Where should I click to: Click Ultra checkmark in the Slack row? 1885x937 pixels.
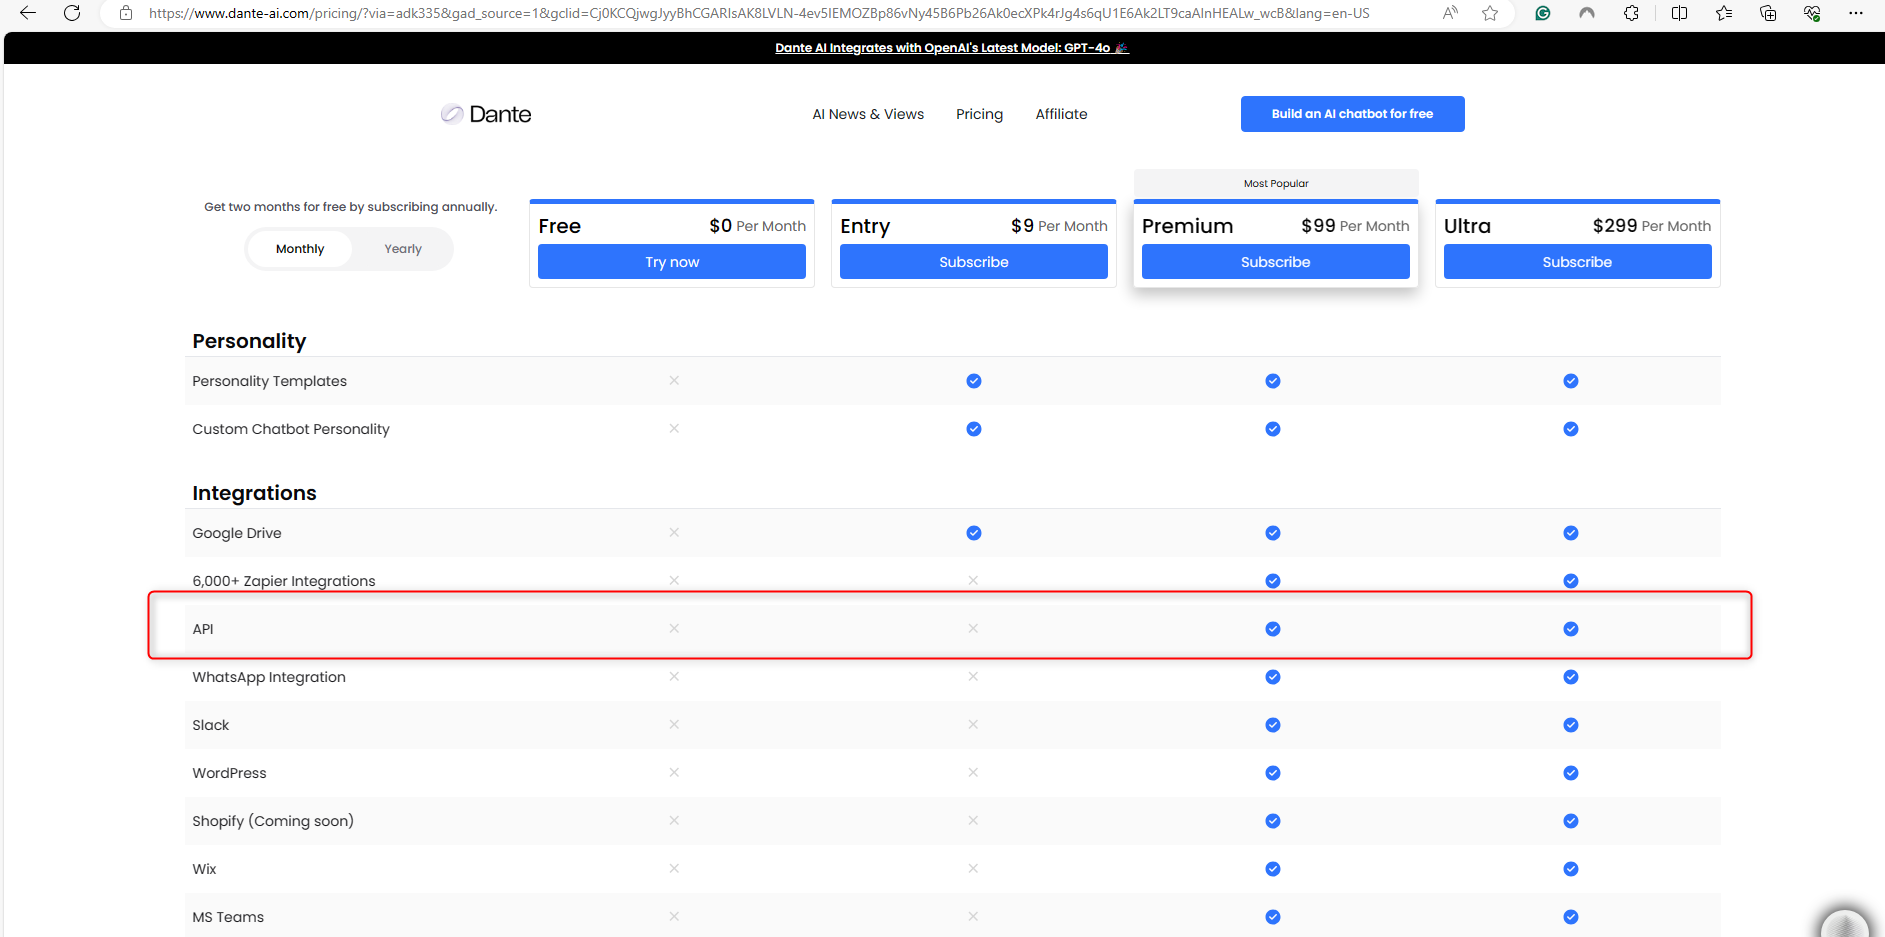coord(1571,725)
